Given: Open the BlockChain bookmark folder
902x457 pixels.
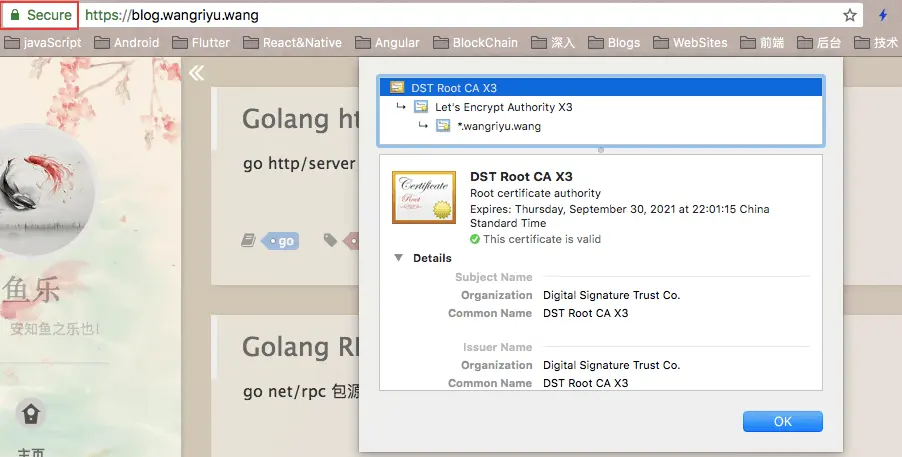Looking at the screenshot, I should click(x=475, y=43).
